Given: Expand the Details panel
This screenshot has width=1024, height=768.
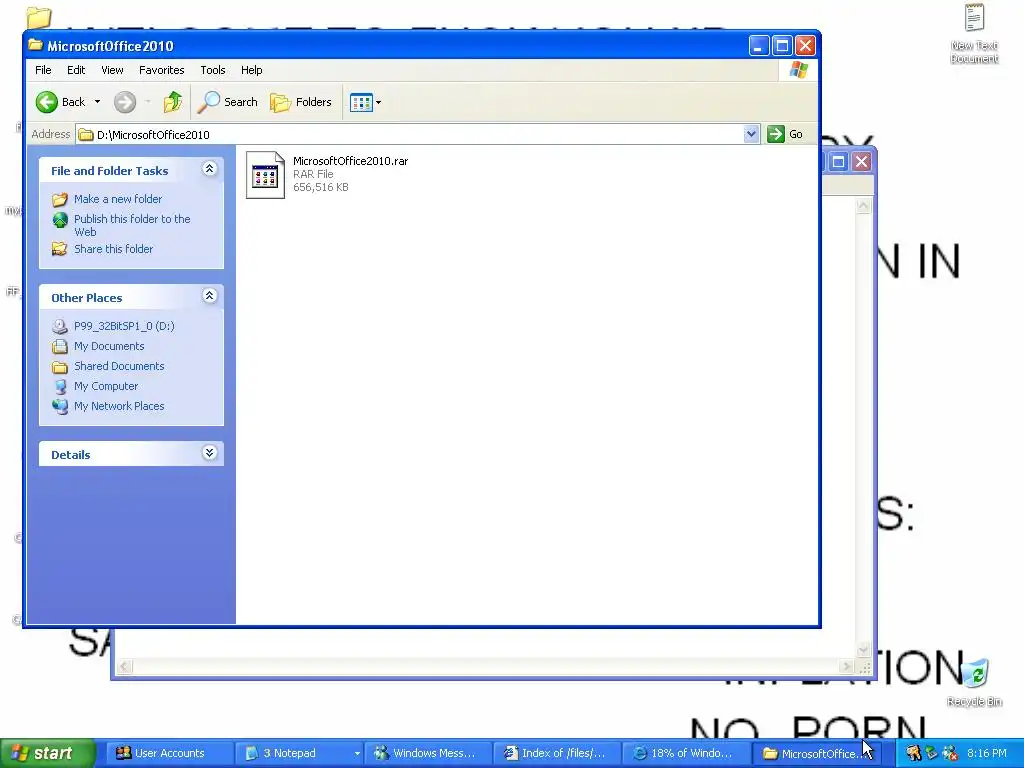Looking at the screenshot, I should 209,453.
